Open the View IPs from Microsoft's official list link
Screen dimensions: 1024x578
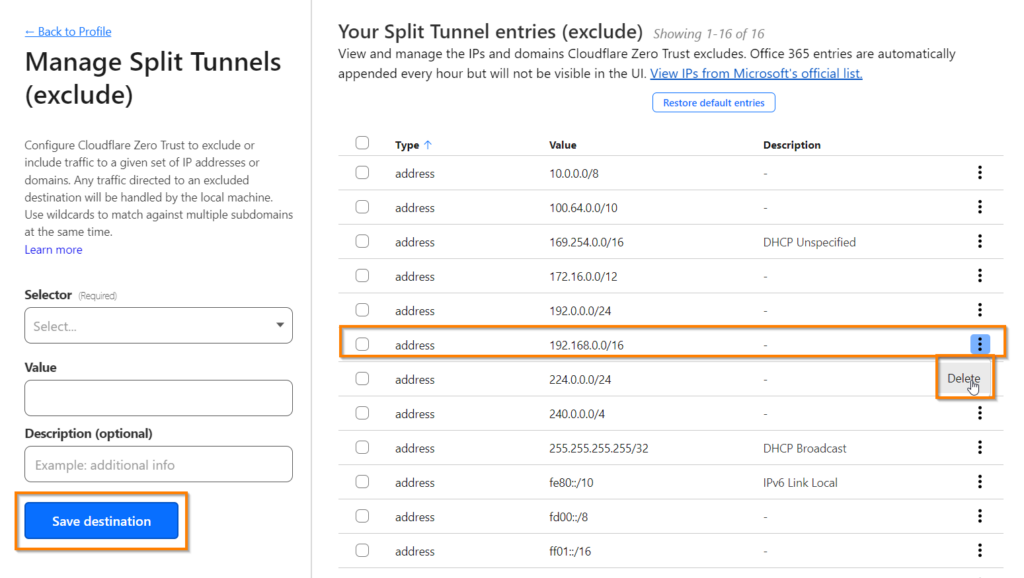coord(756,73)
